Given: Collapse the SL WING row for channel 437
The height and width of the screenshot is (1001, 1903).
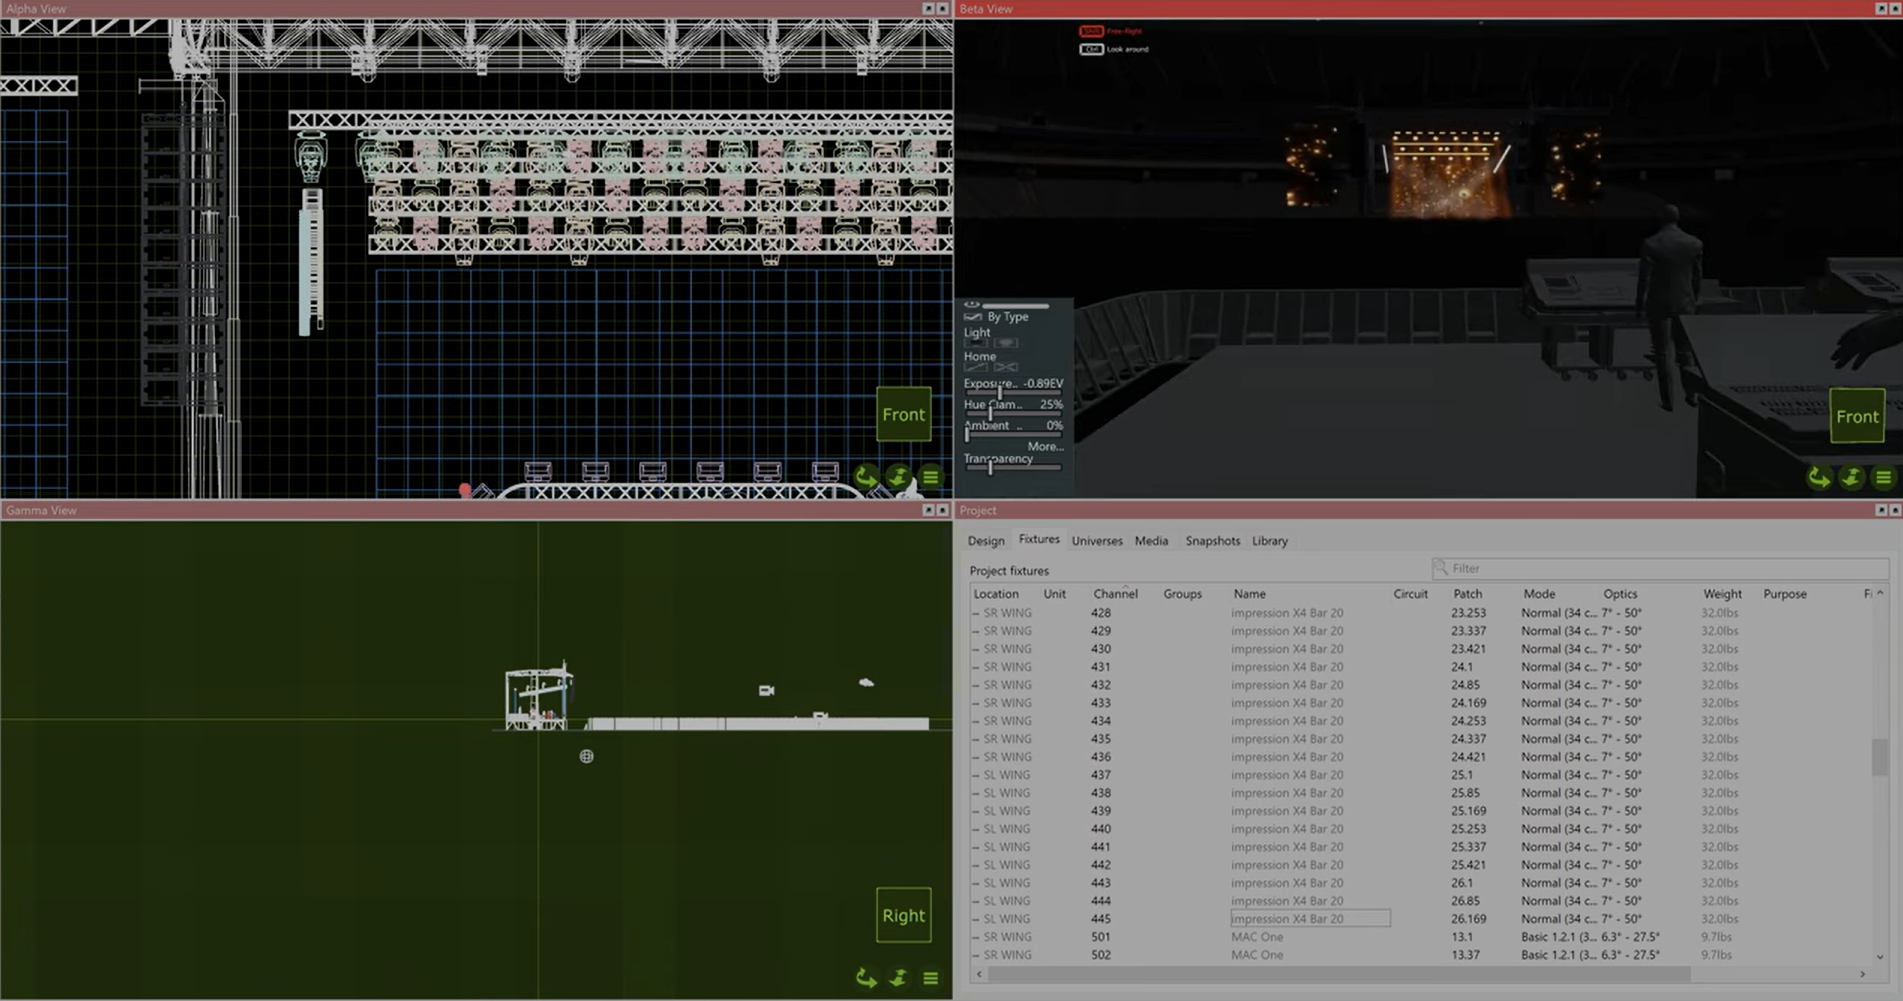Looking at the screenshot, I should click(x=976, y=774).
